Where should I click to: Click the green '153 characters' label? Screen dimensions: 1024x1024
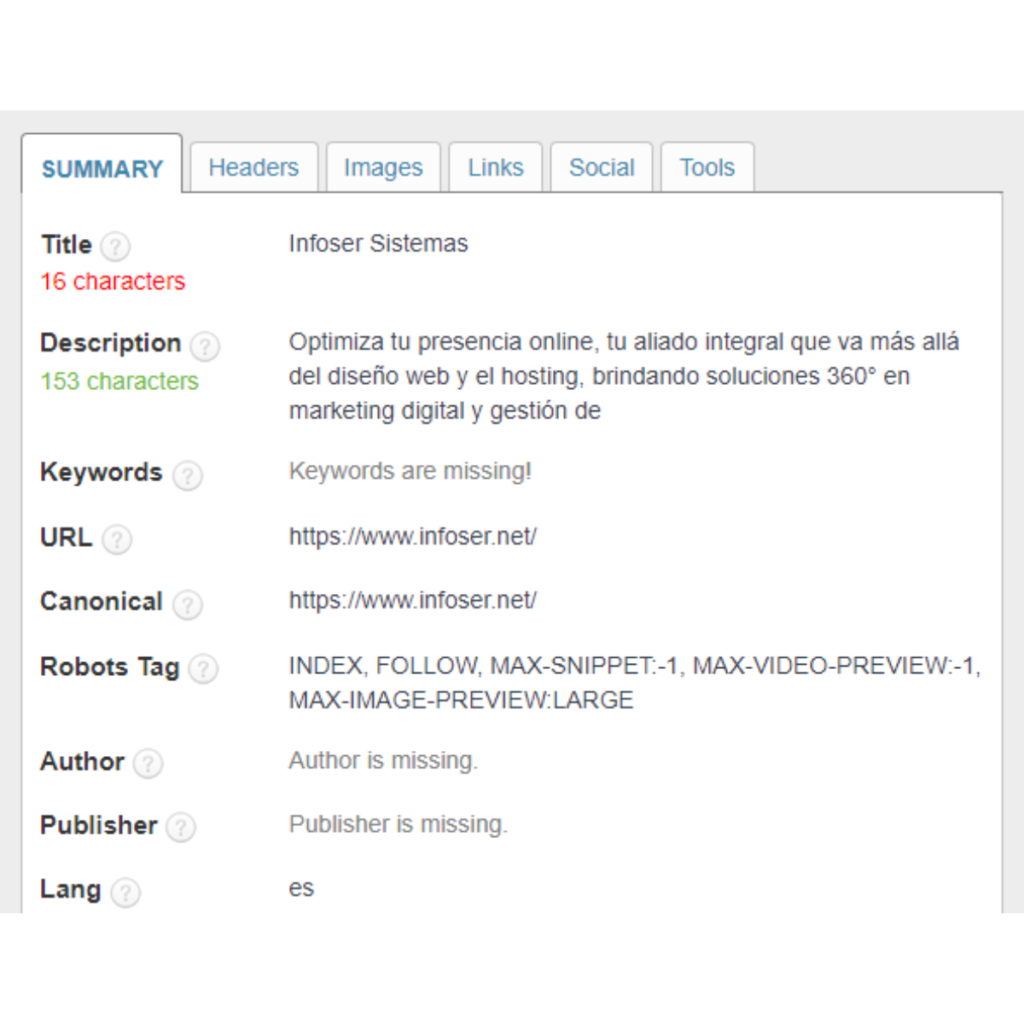[x=120, y=381]
